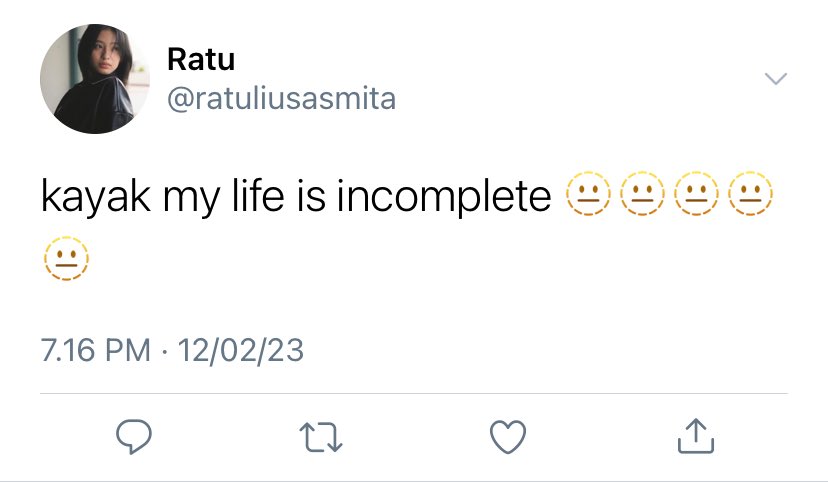Click the 7.16 PM timestamp
This screenshot has width=828, height=482.
click(96, 350)
